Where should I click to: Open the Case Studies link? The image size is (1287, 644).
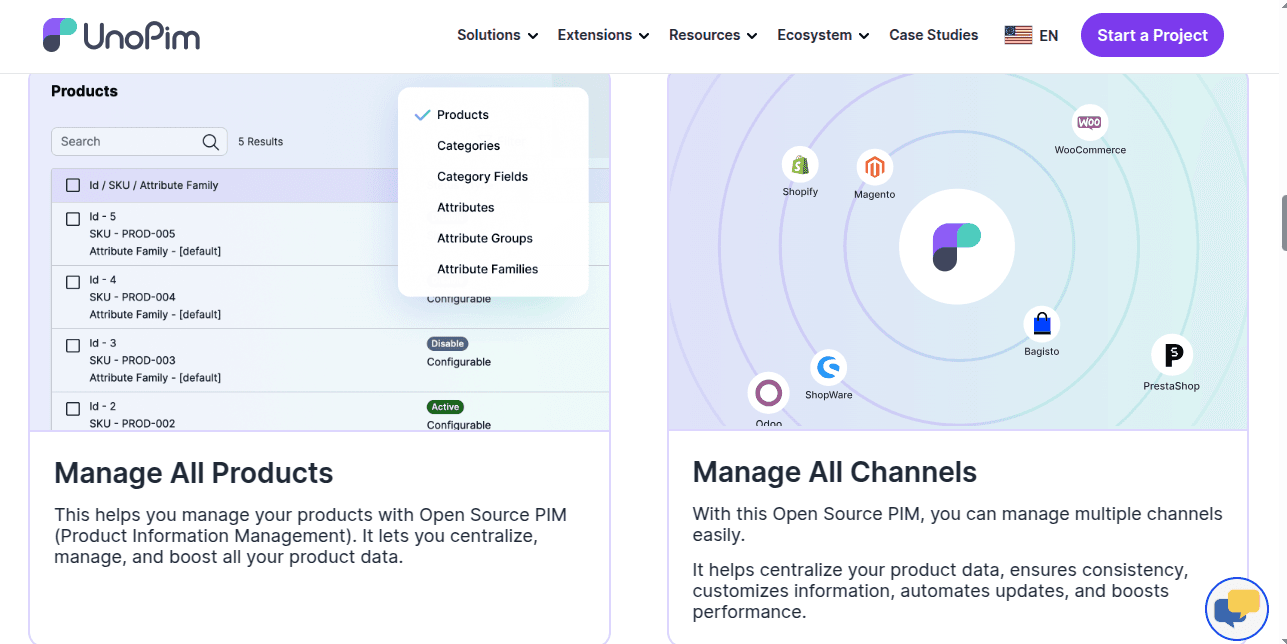(x=933, y=35)
